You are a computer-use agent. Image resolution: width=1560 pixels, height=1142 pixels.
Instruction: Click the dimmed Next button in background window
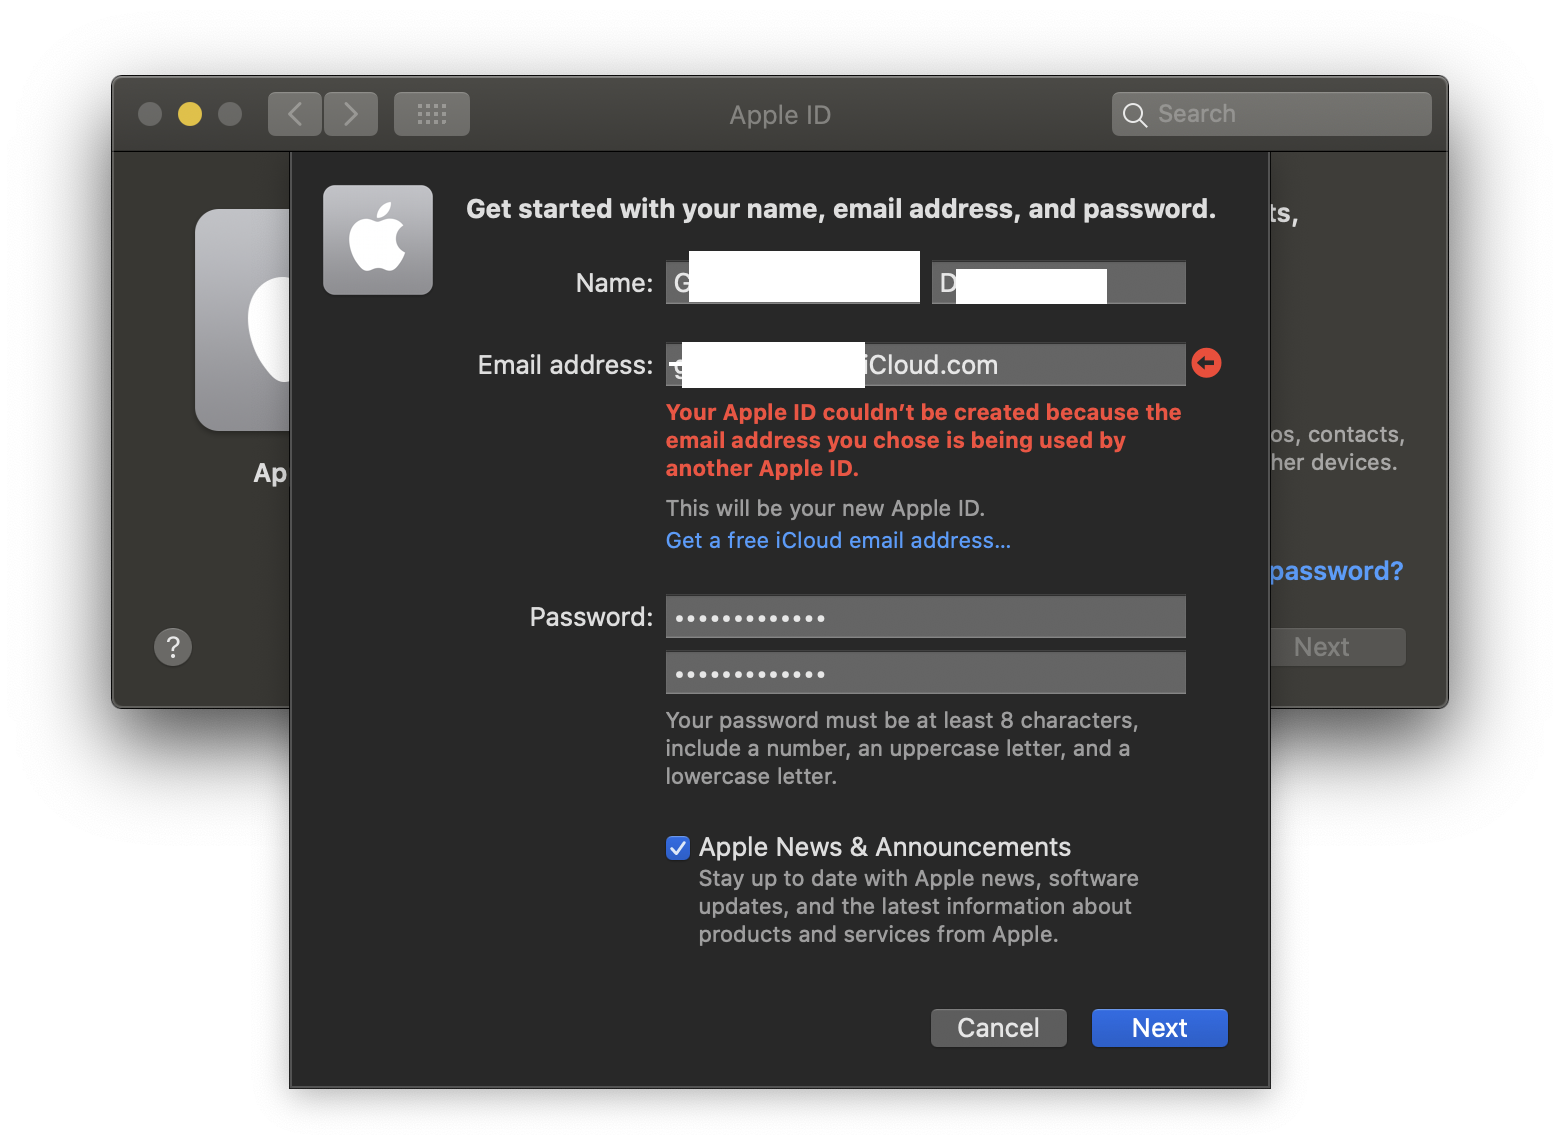coord(1338,647)
